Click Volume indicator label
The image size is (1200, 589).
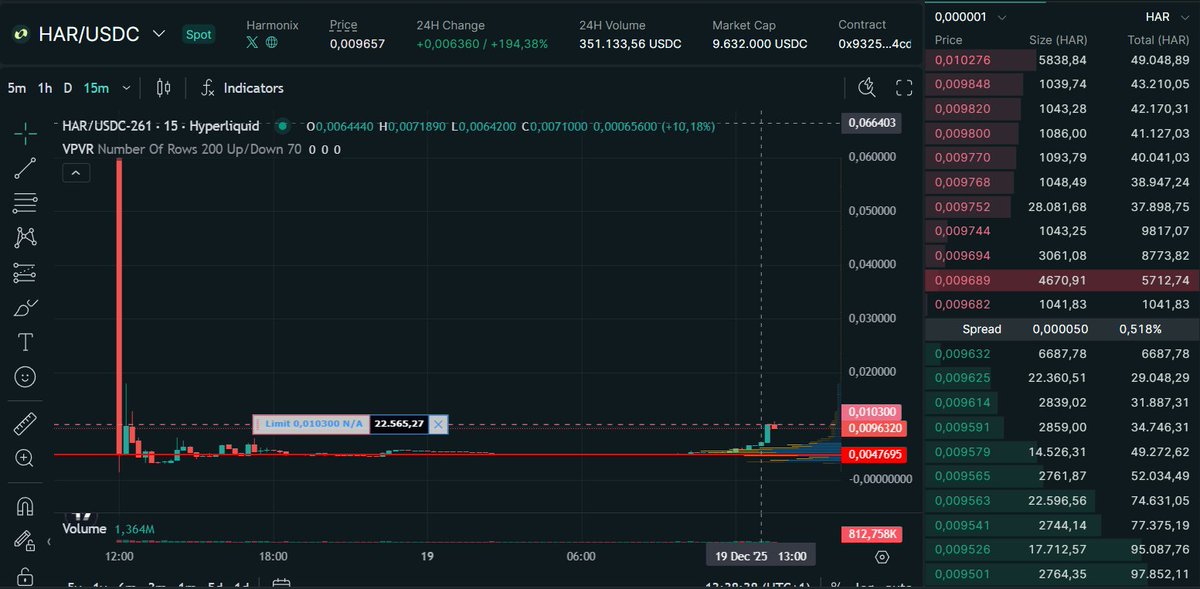pos(84,528)
